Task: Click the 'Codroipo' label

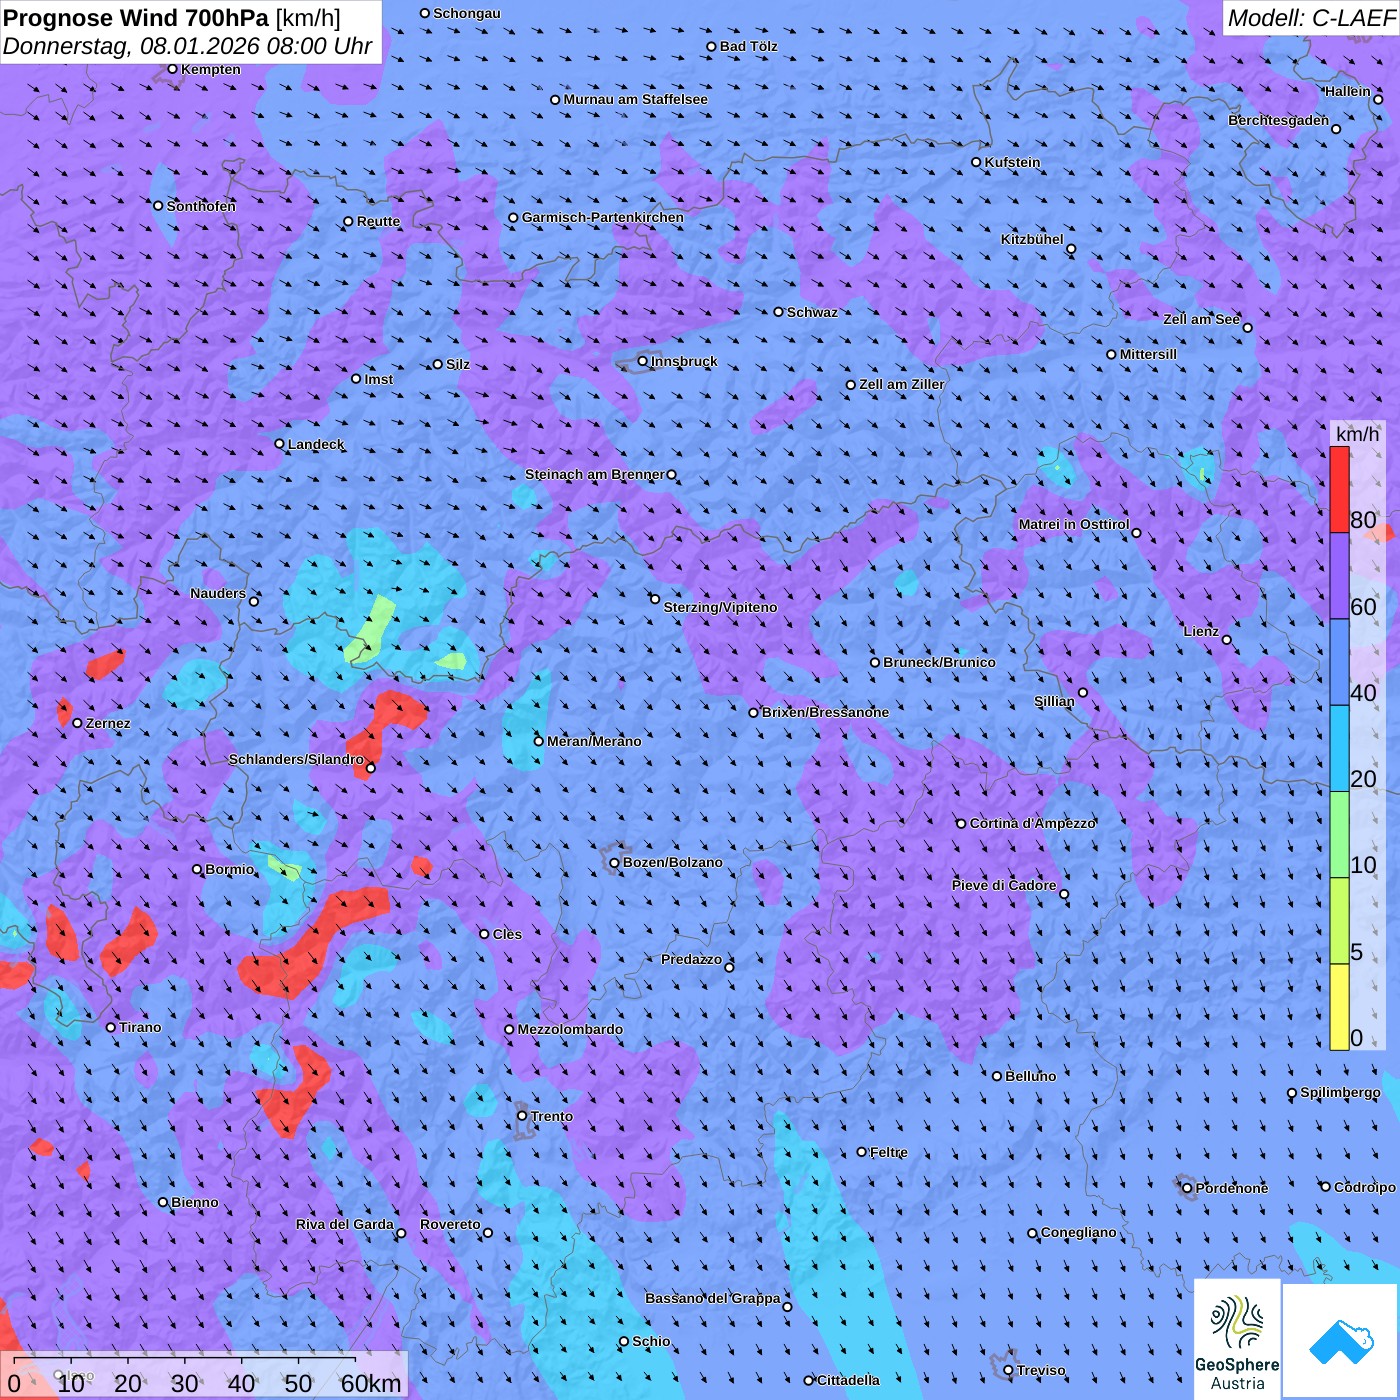Action: pyautogui.click(x=1365, y=1187)
